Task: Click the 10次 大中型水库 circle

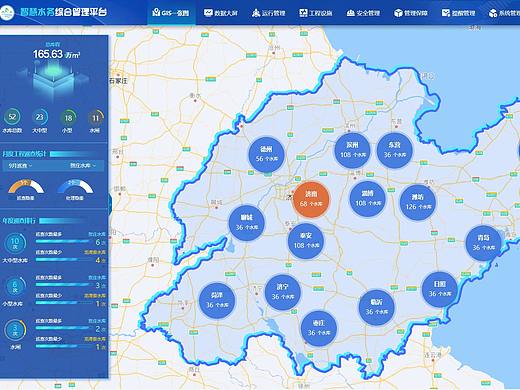Action: [x=15, y=243]
